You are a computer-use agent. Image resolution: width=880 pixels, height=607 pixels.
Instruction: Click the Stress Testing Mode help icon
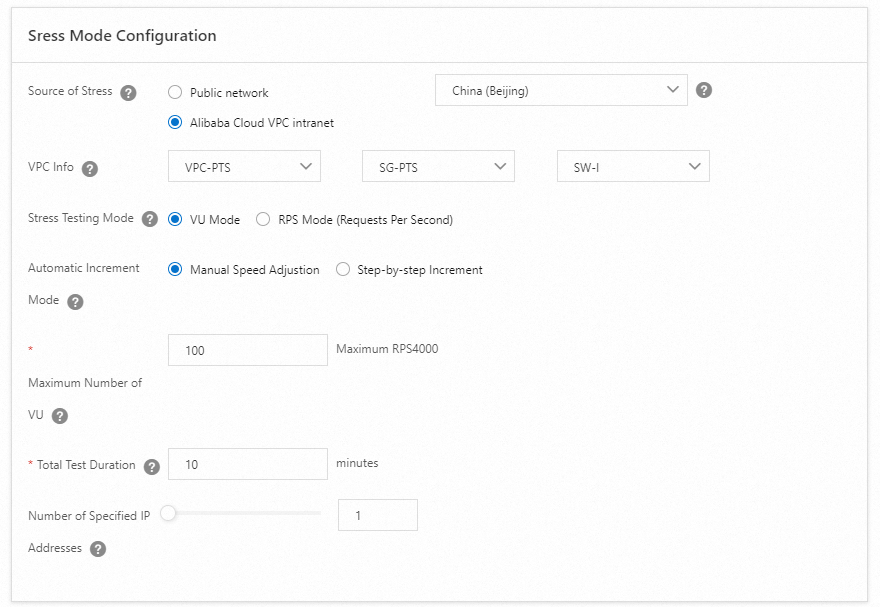pos(150,219)
